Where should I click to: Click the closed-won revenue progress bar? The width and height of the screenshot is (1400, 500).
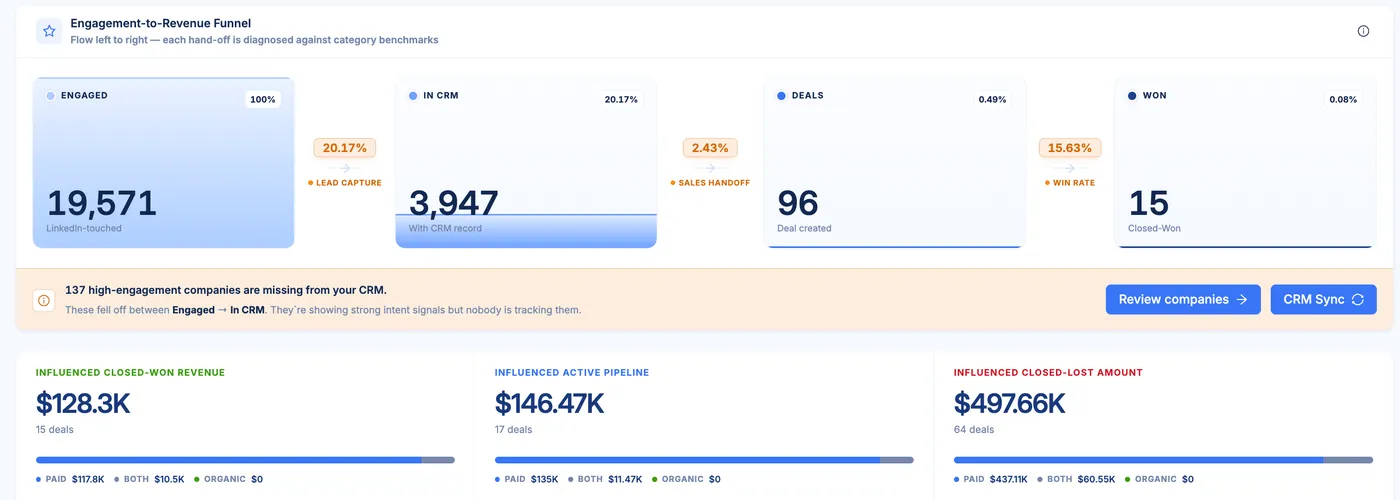[245, 460]
